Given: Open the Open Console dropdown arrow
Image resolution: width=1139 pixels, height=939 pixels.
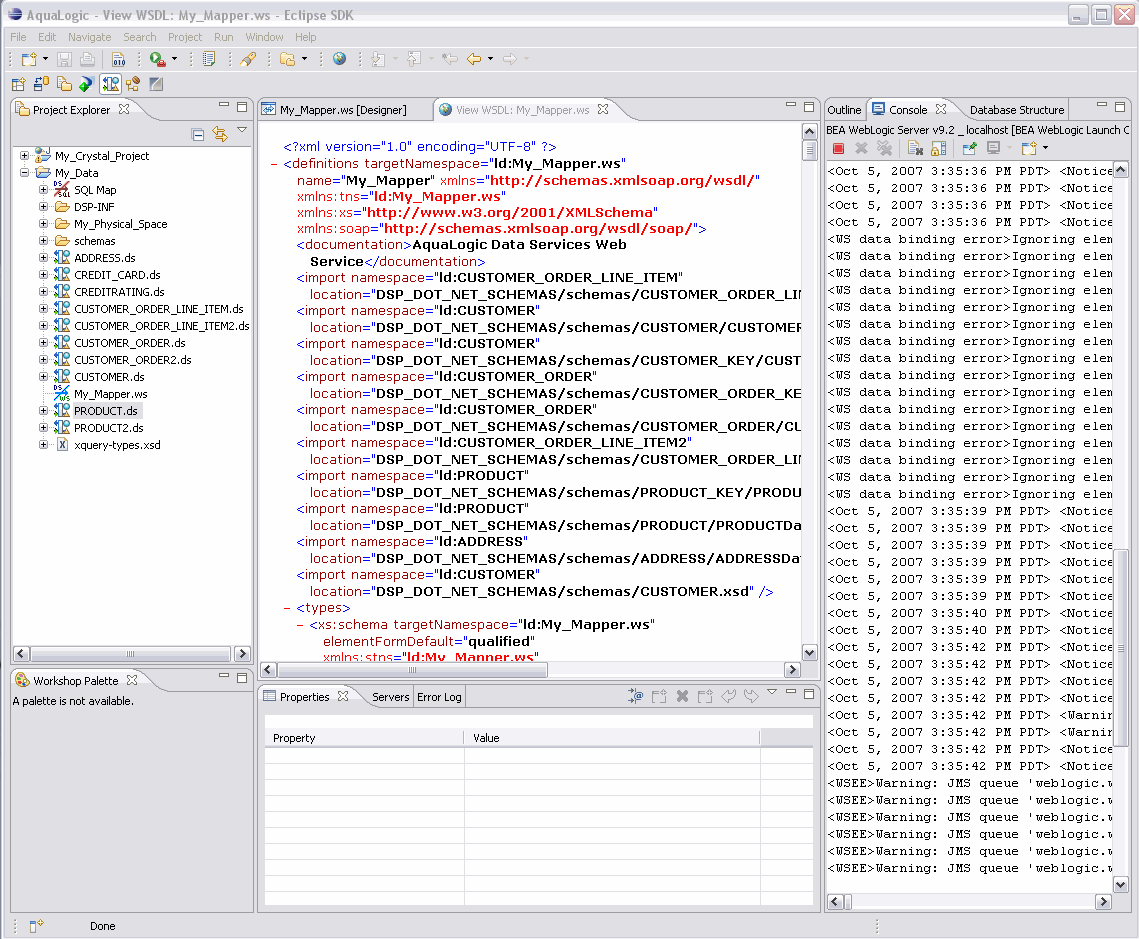Looking at the screenshot, I should [1045, 148].
